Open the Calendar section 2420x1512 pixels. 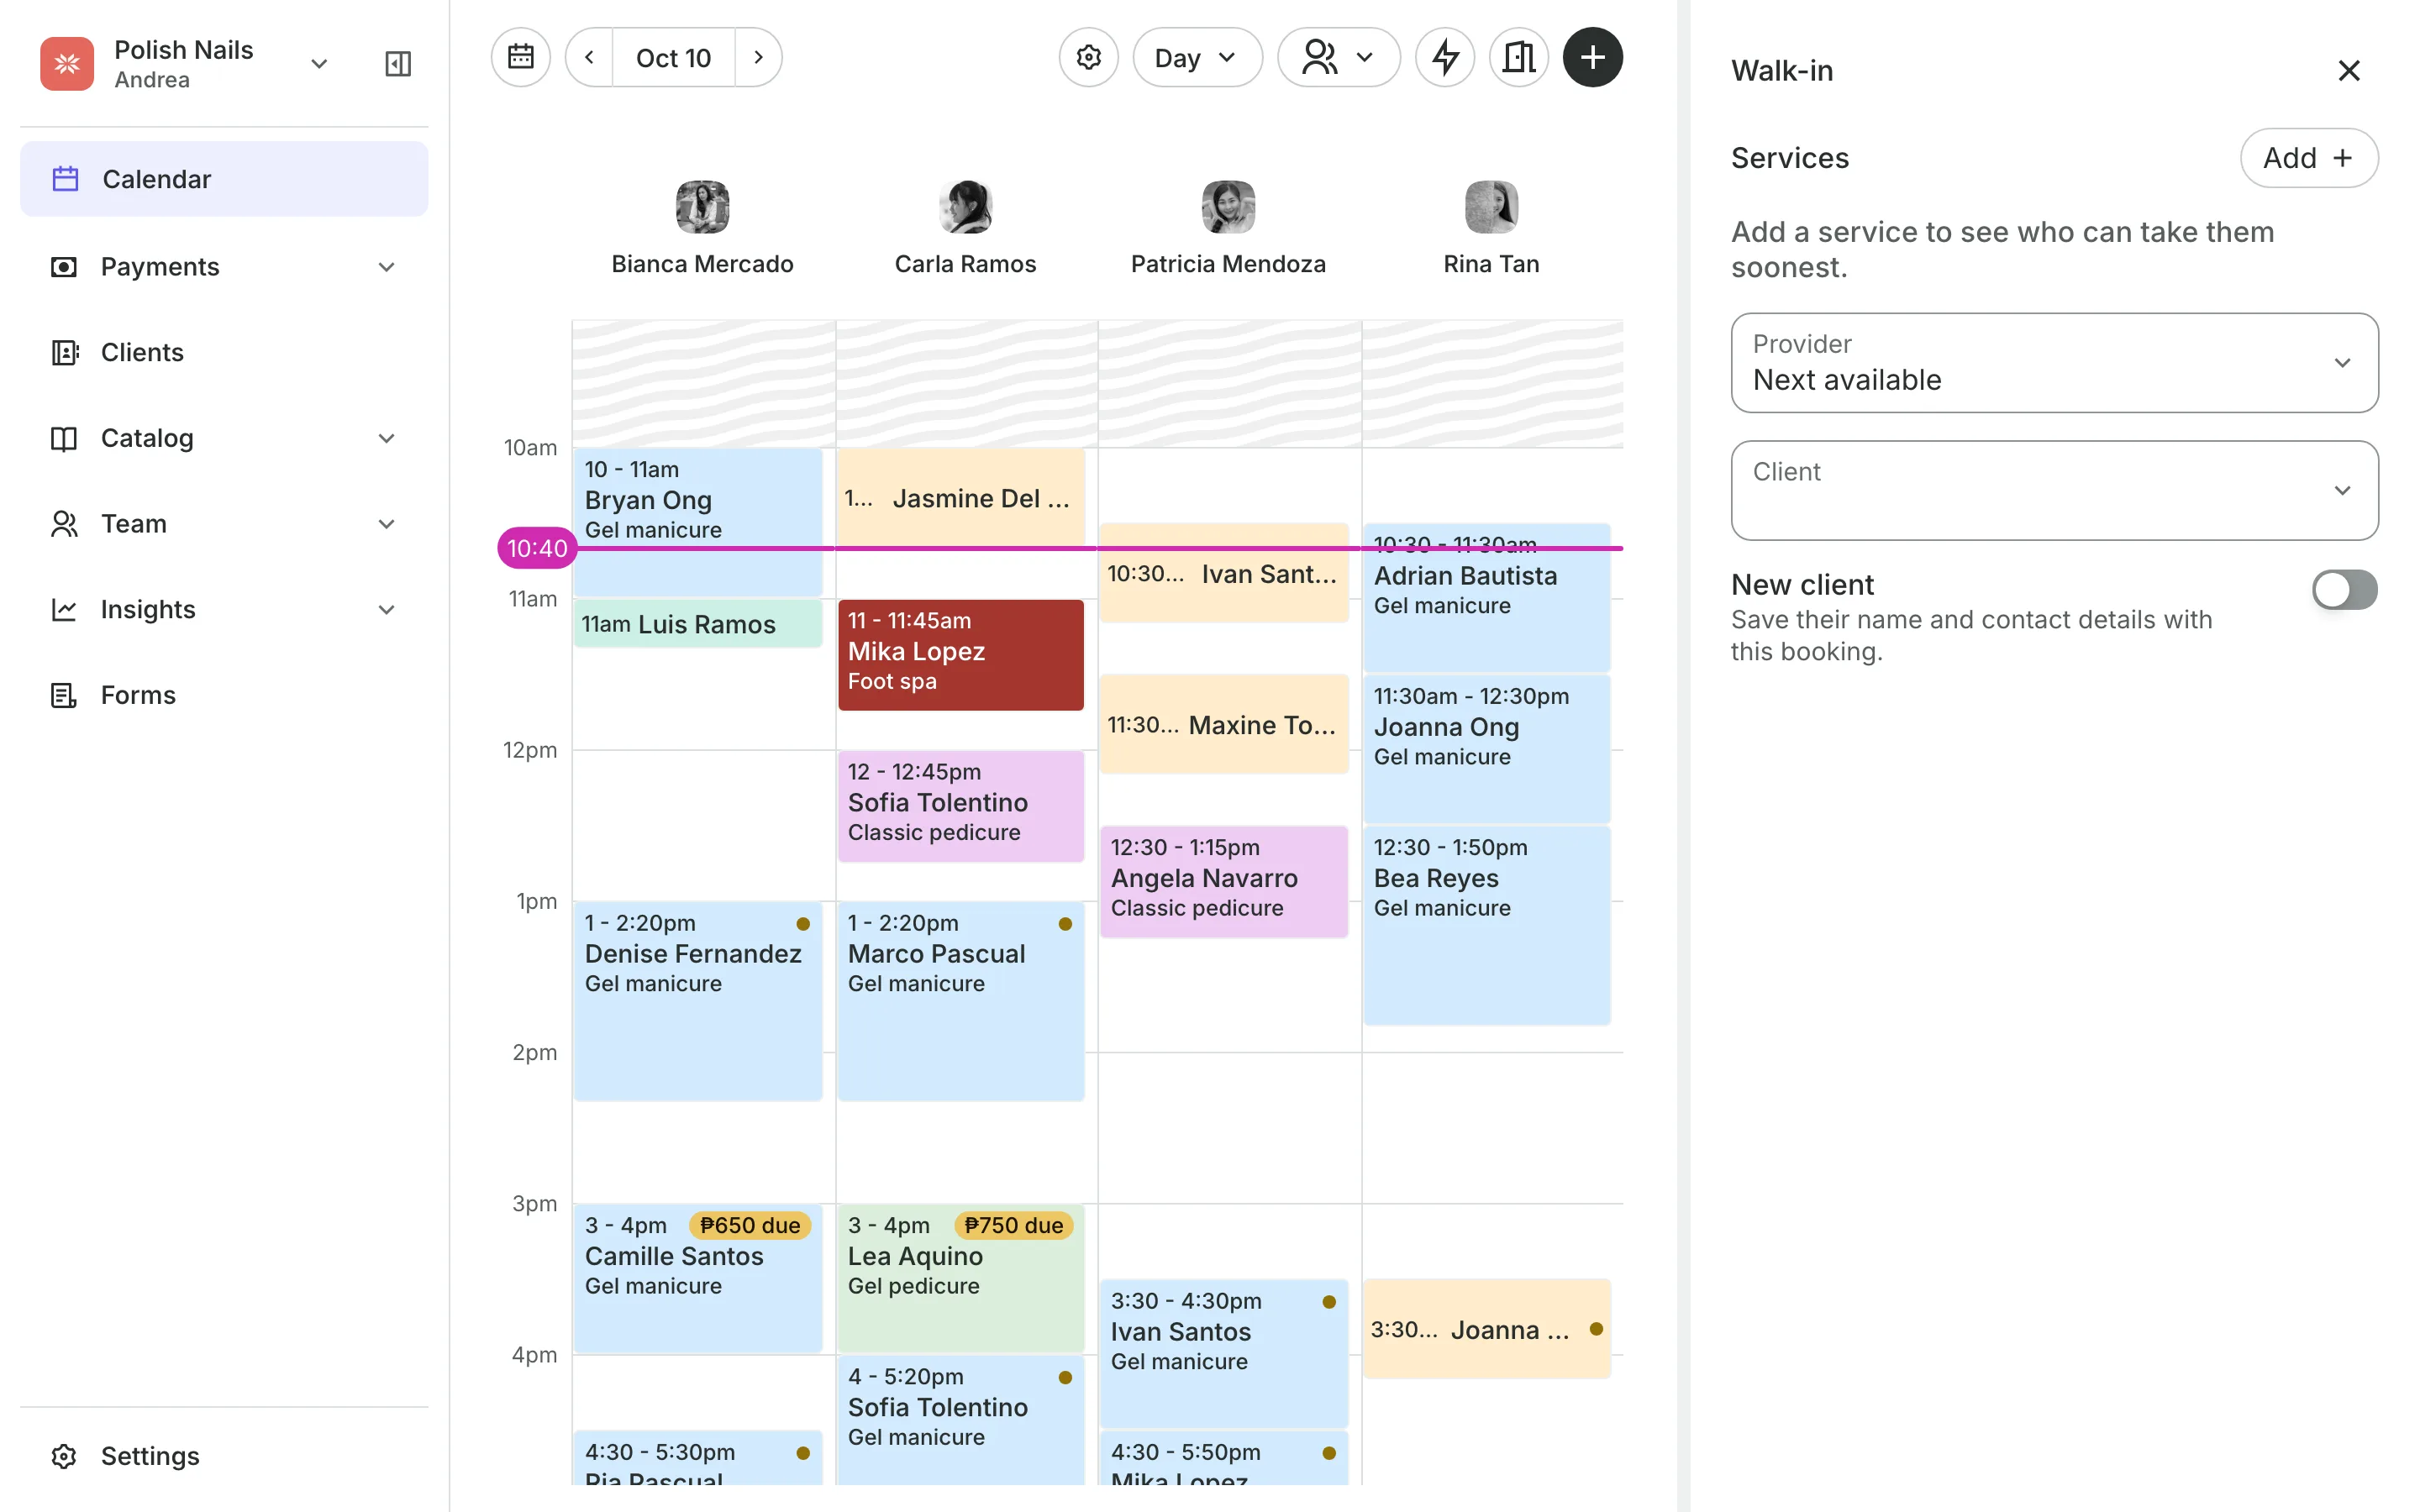[x=224, y=179]
